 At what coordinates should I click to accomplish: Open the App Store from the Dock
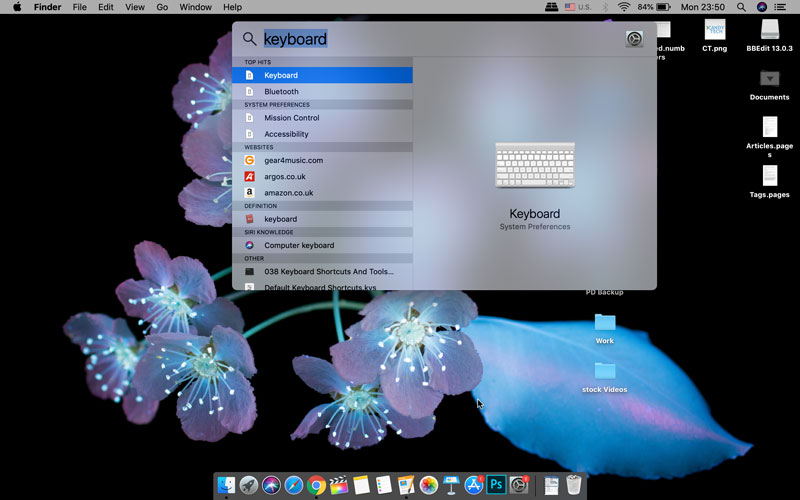click(473, 485)
